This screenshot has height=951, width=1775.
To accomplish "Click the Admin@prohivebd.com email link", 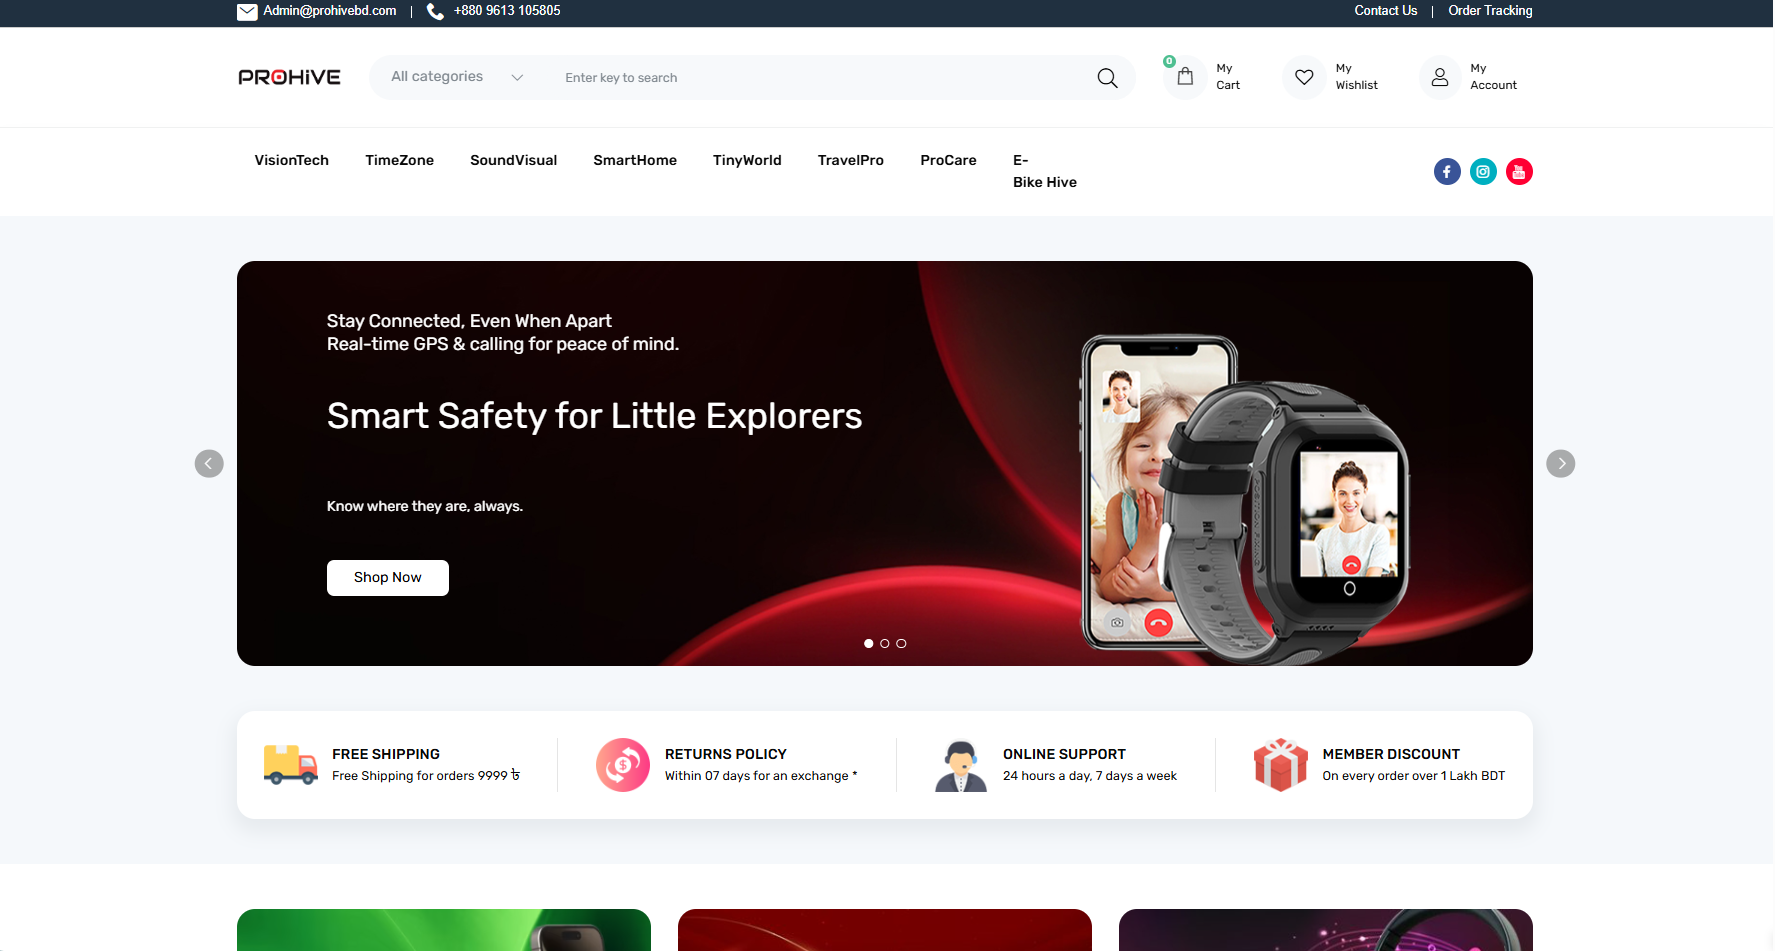I will (330, 11).
